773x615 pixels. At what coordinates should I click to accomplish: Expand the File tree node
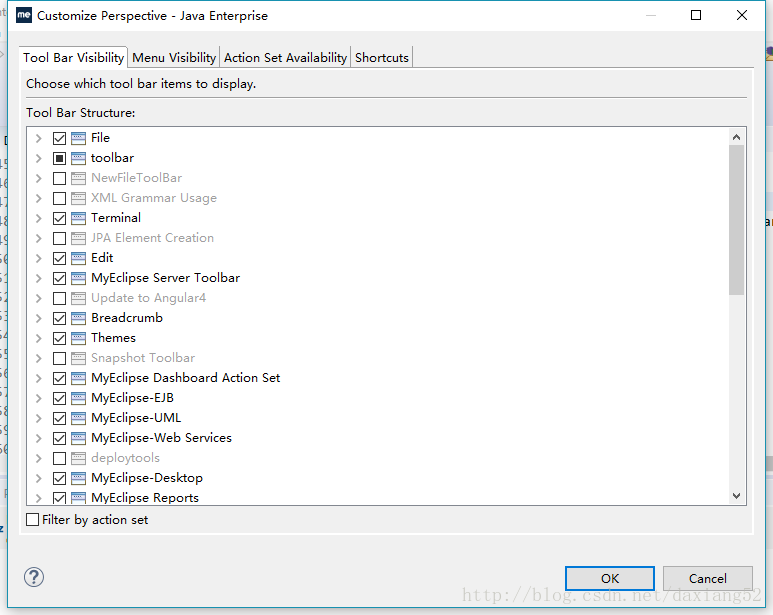tap(38, 138)
